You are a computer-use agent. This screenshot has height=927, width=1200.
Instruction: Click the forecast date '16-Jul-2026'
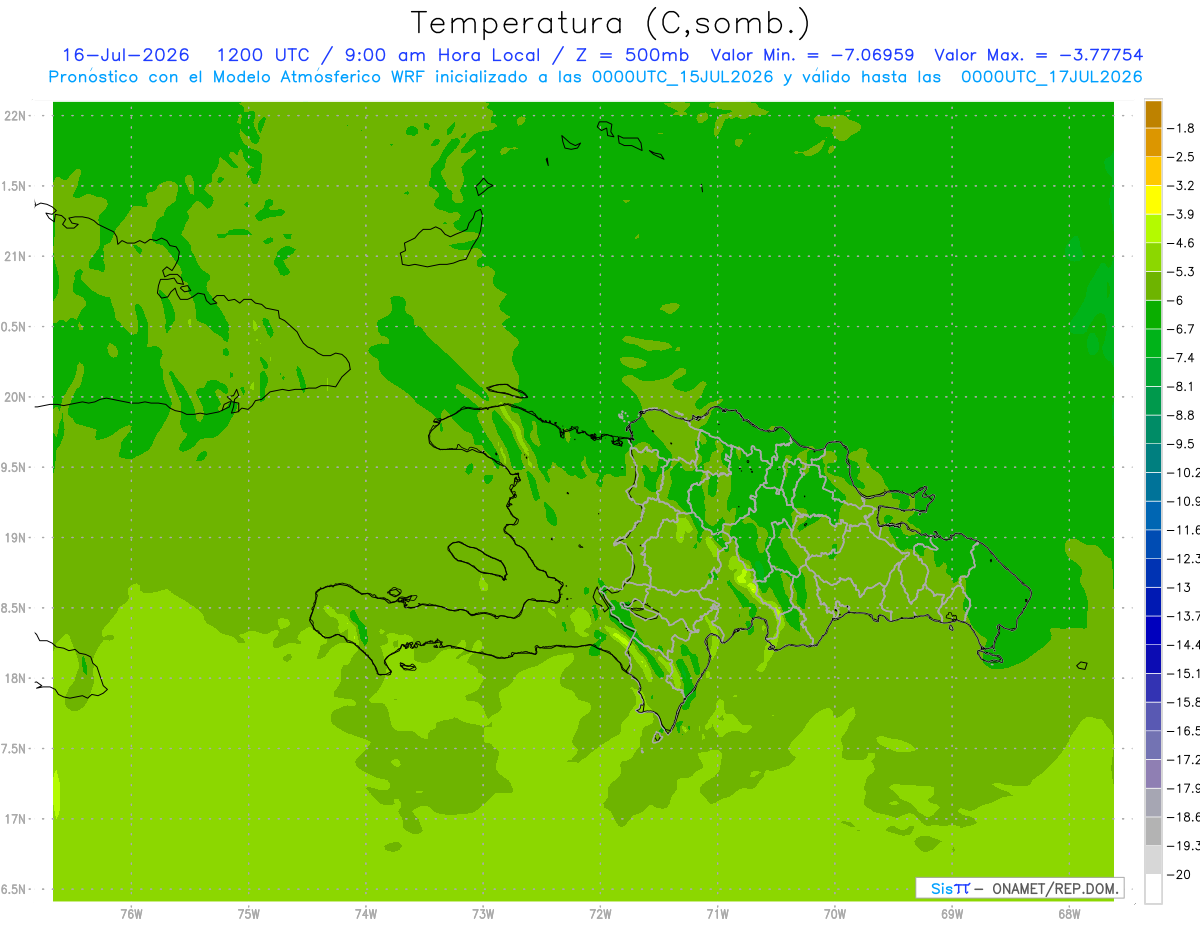coord(124,55)
